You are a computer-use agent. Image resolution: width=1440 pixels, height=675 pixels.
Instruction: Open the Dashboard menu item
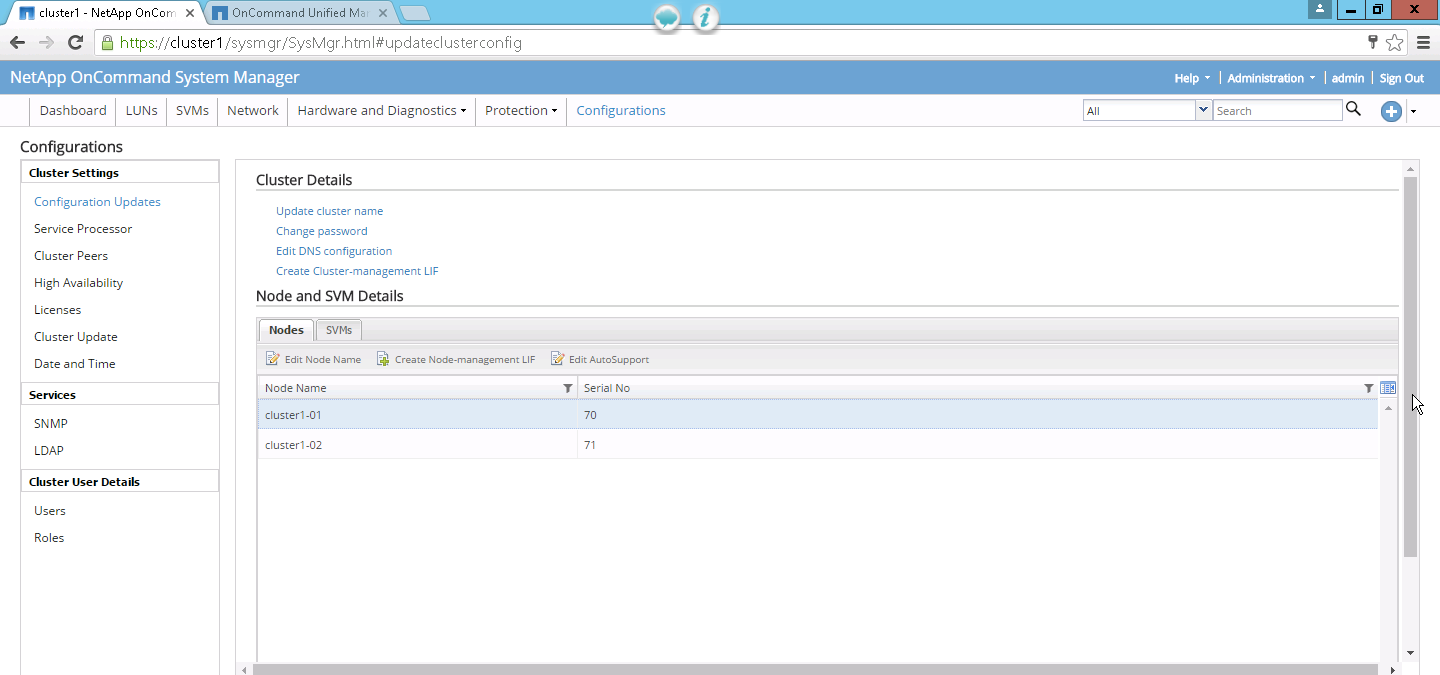pyautogui.click(x=73, y=111)
